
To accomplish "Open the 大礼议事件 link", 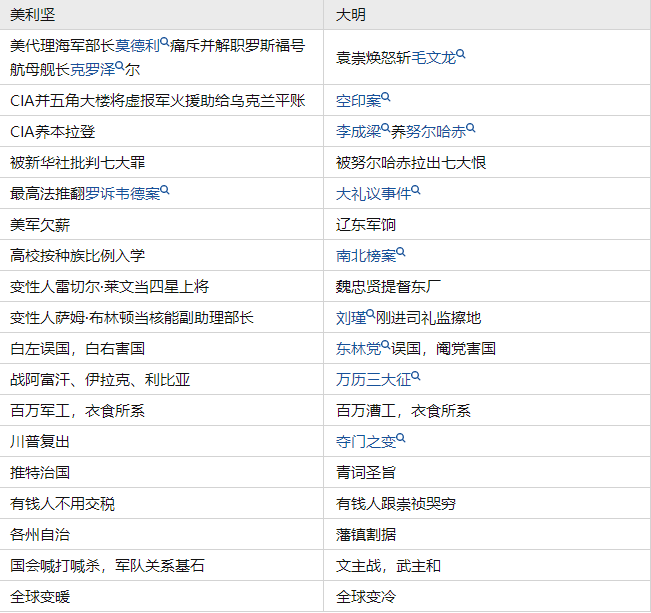I will (x=365, y=193).
